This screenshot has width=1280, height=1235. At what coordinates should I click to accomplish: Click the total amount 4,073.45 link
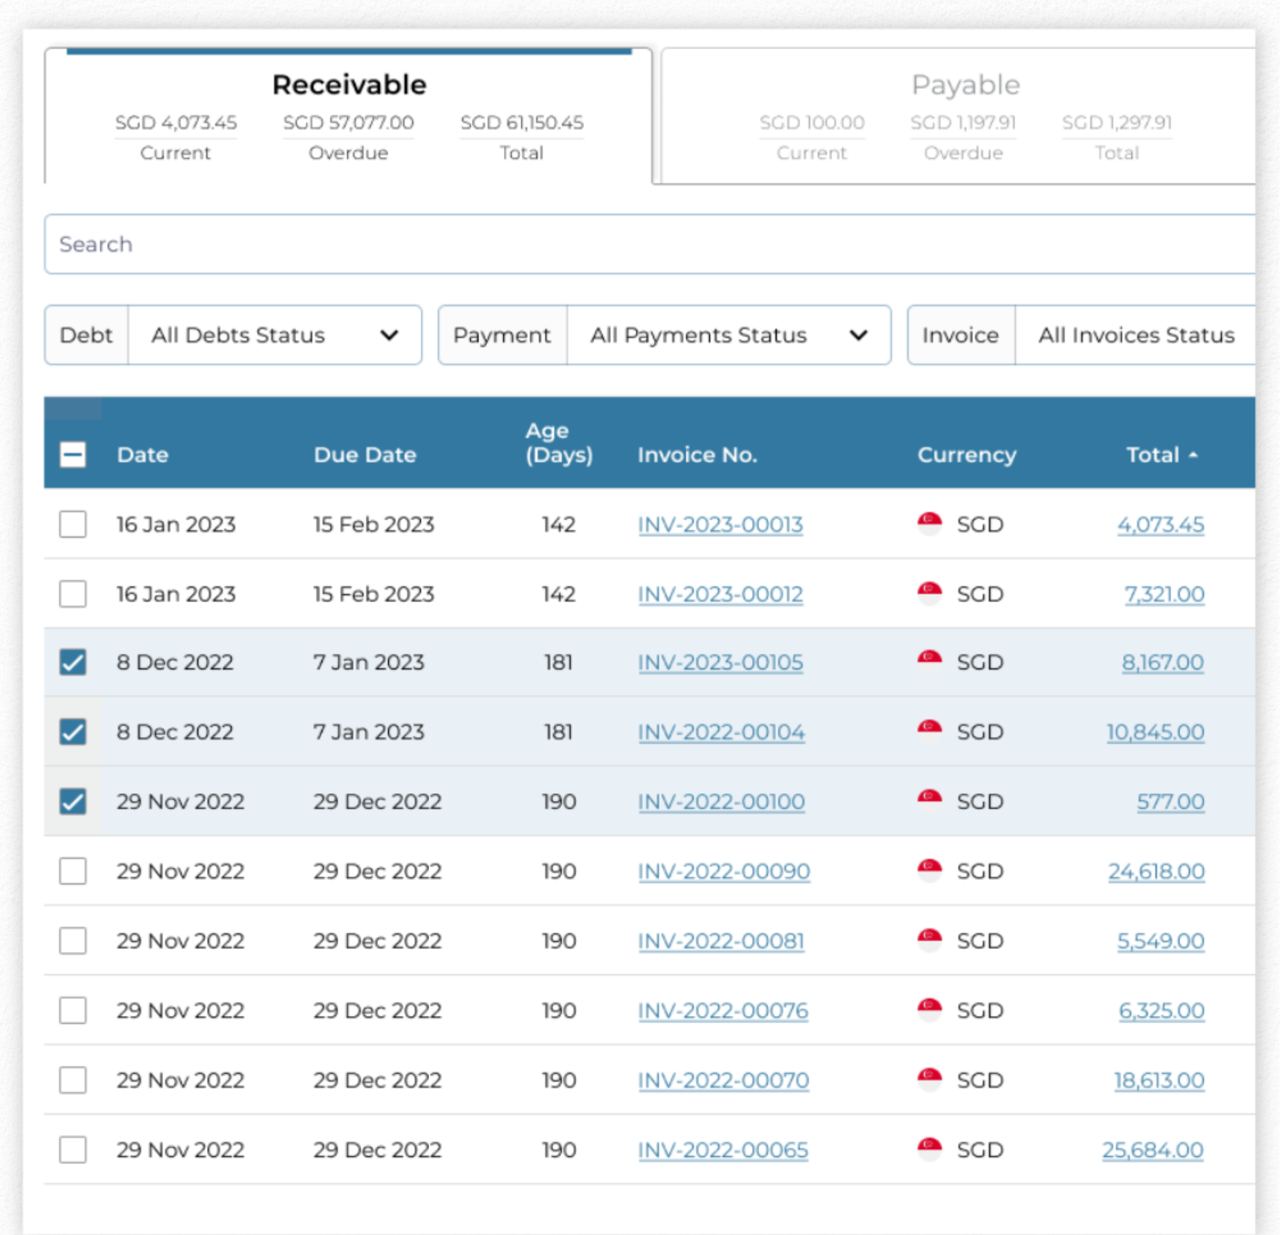pos(1160,525)
